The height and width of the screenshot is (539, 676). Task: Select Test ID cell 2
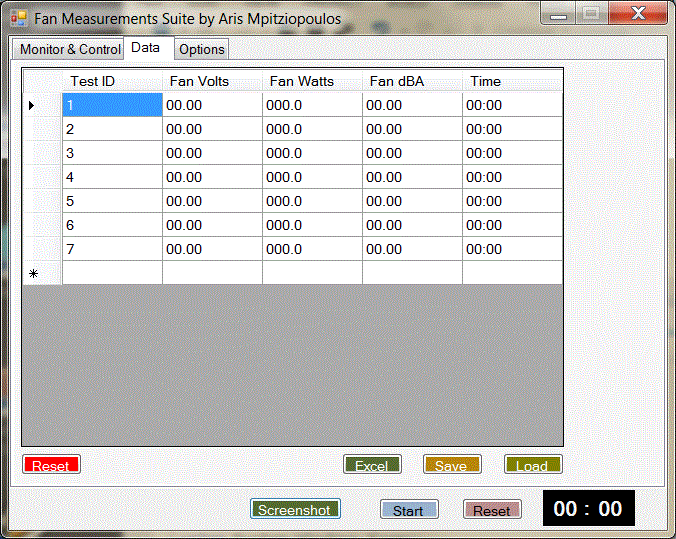pos(112,129)
